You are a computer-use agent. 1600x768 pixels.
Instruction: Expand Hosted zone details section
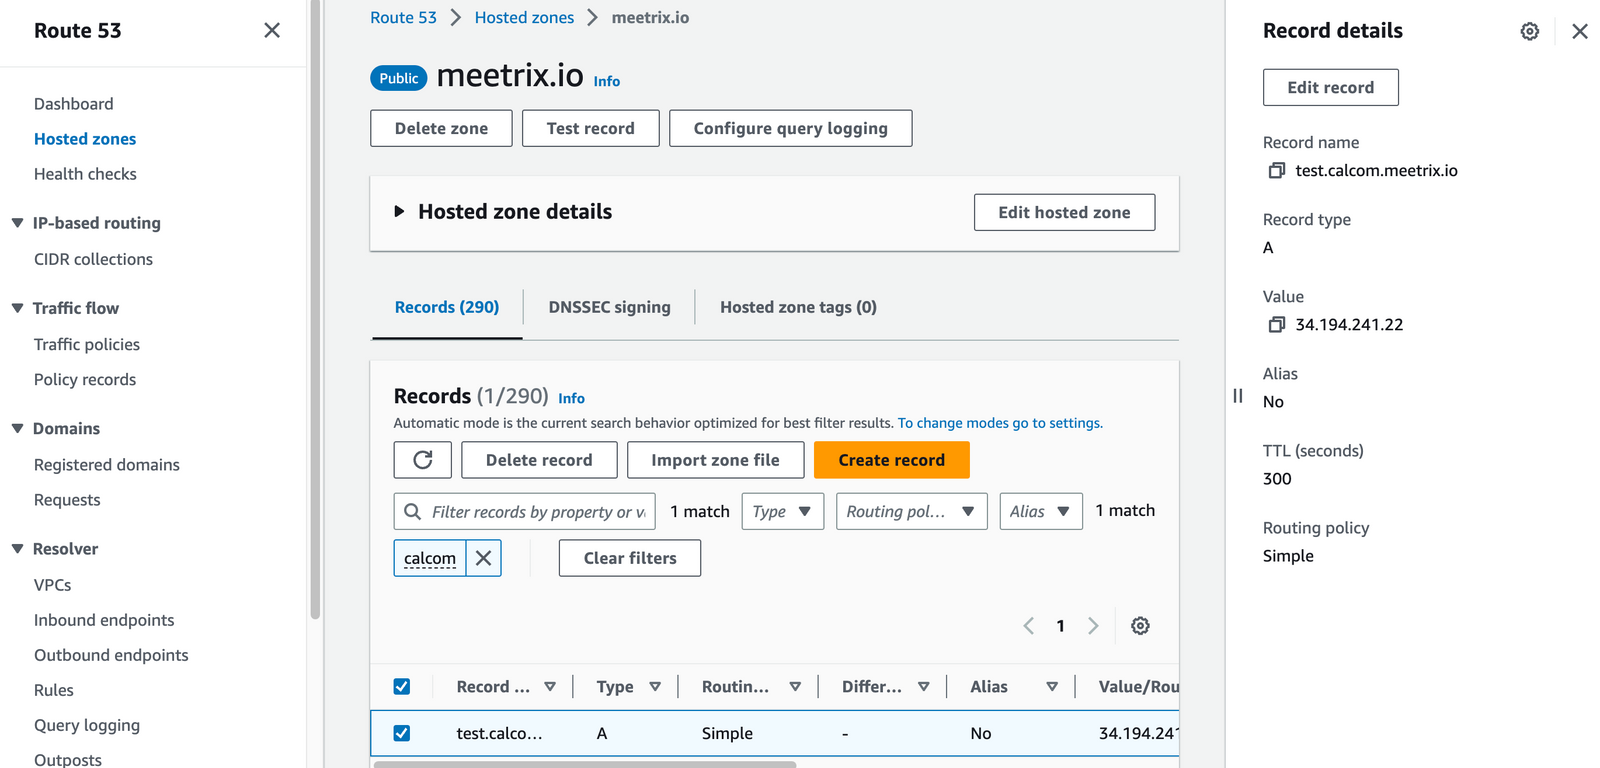[x=399, y=211]
